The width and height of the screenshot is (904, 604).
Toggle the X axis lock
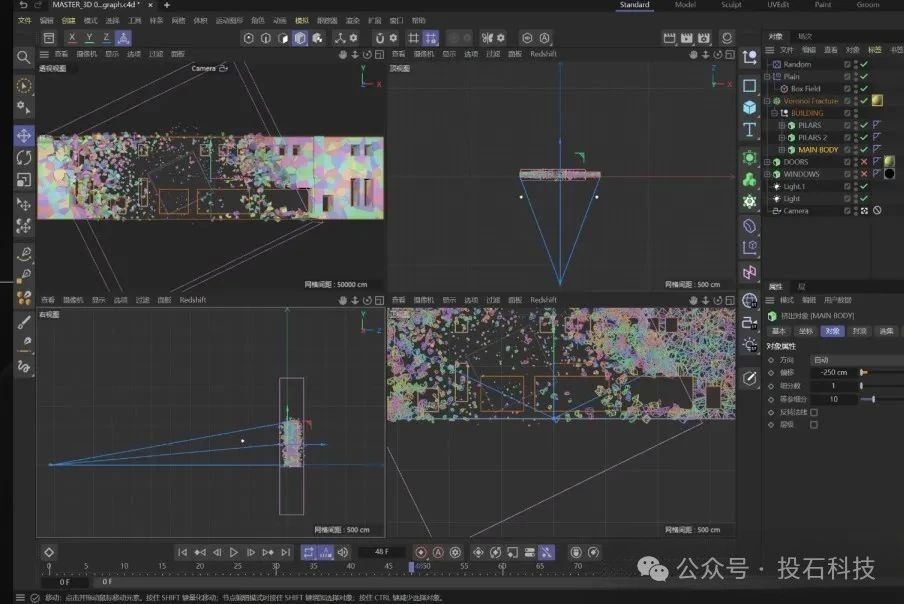click(72, 38)
